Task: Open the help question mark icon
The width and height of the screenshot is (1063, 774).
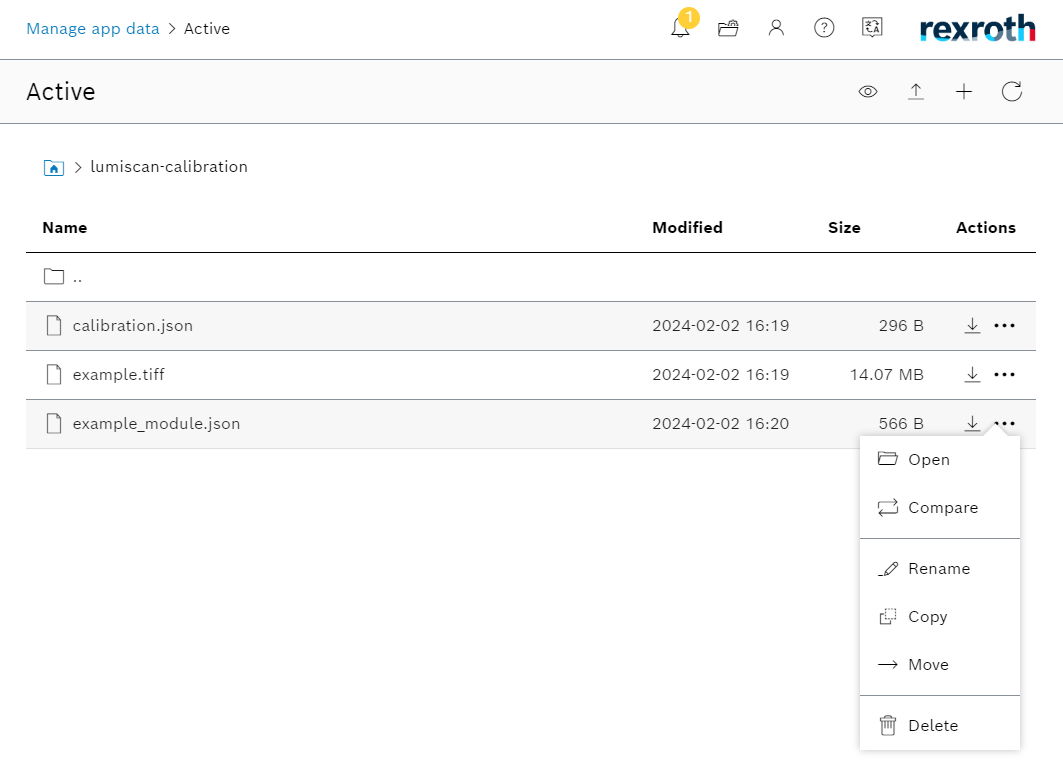Action: click(824, 28)
